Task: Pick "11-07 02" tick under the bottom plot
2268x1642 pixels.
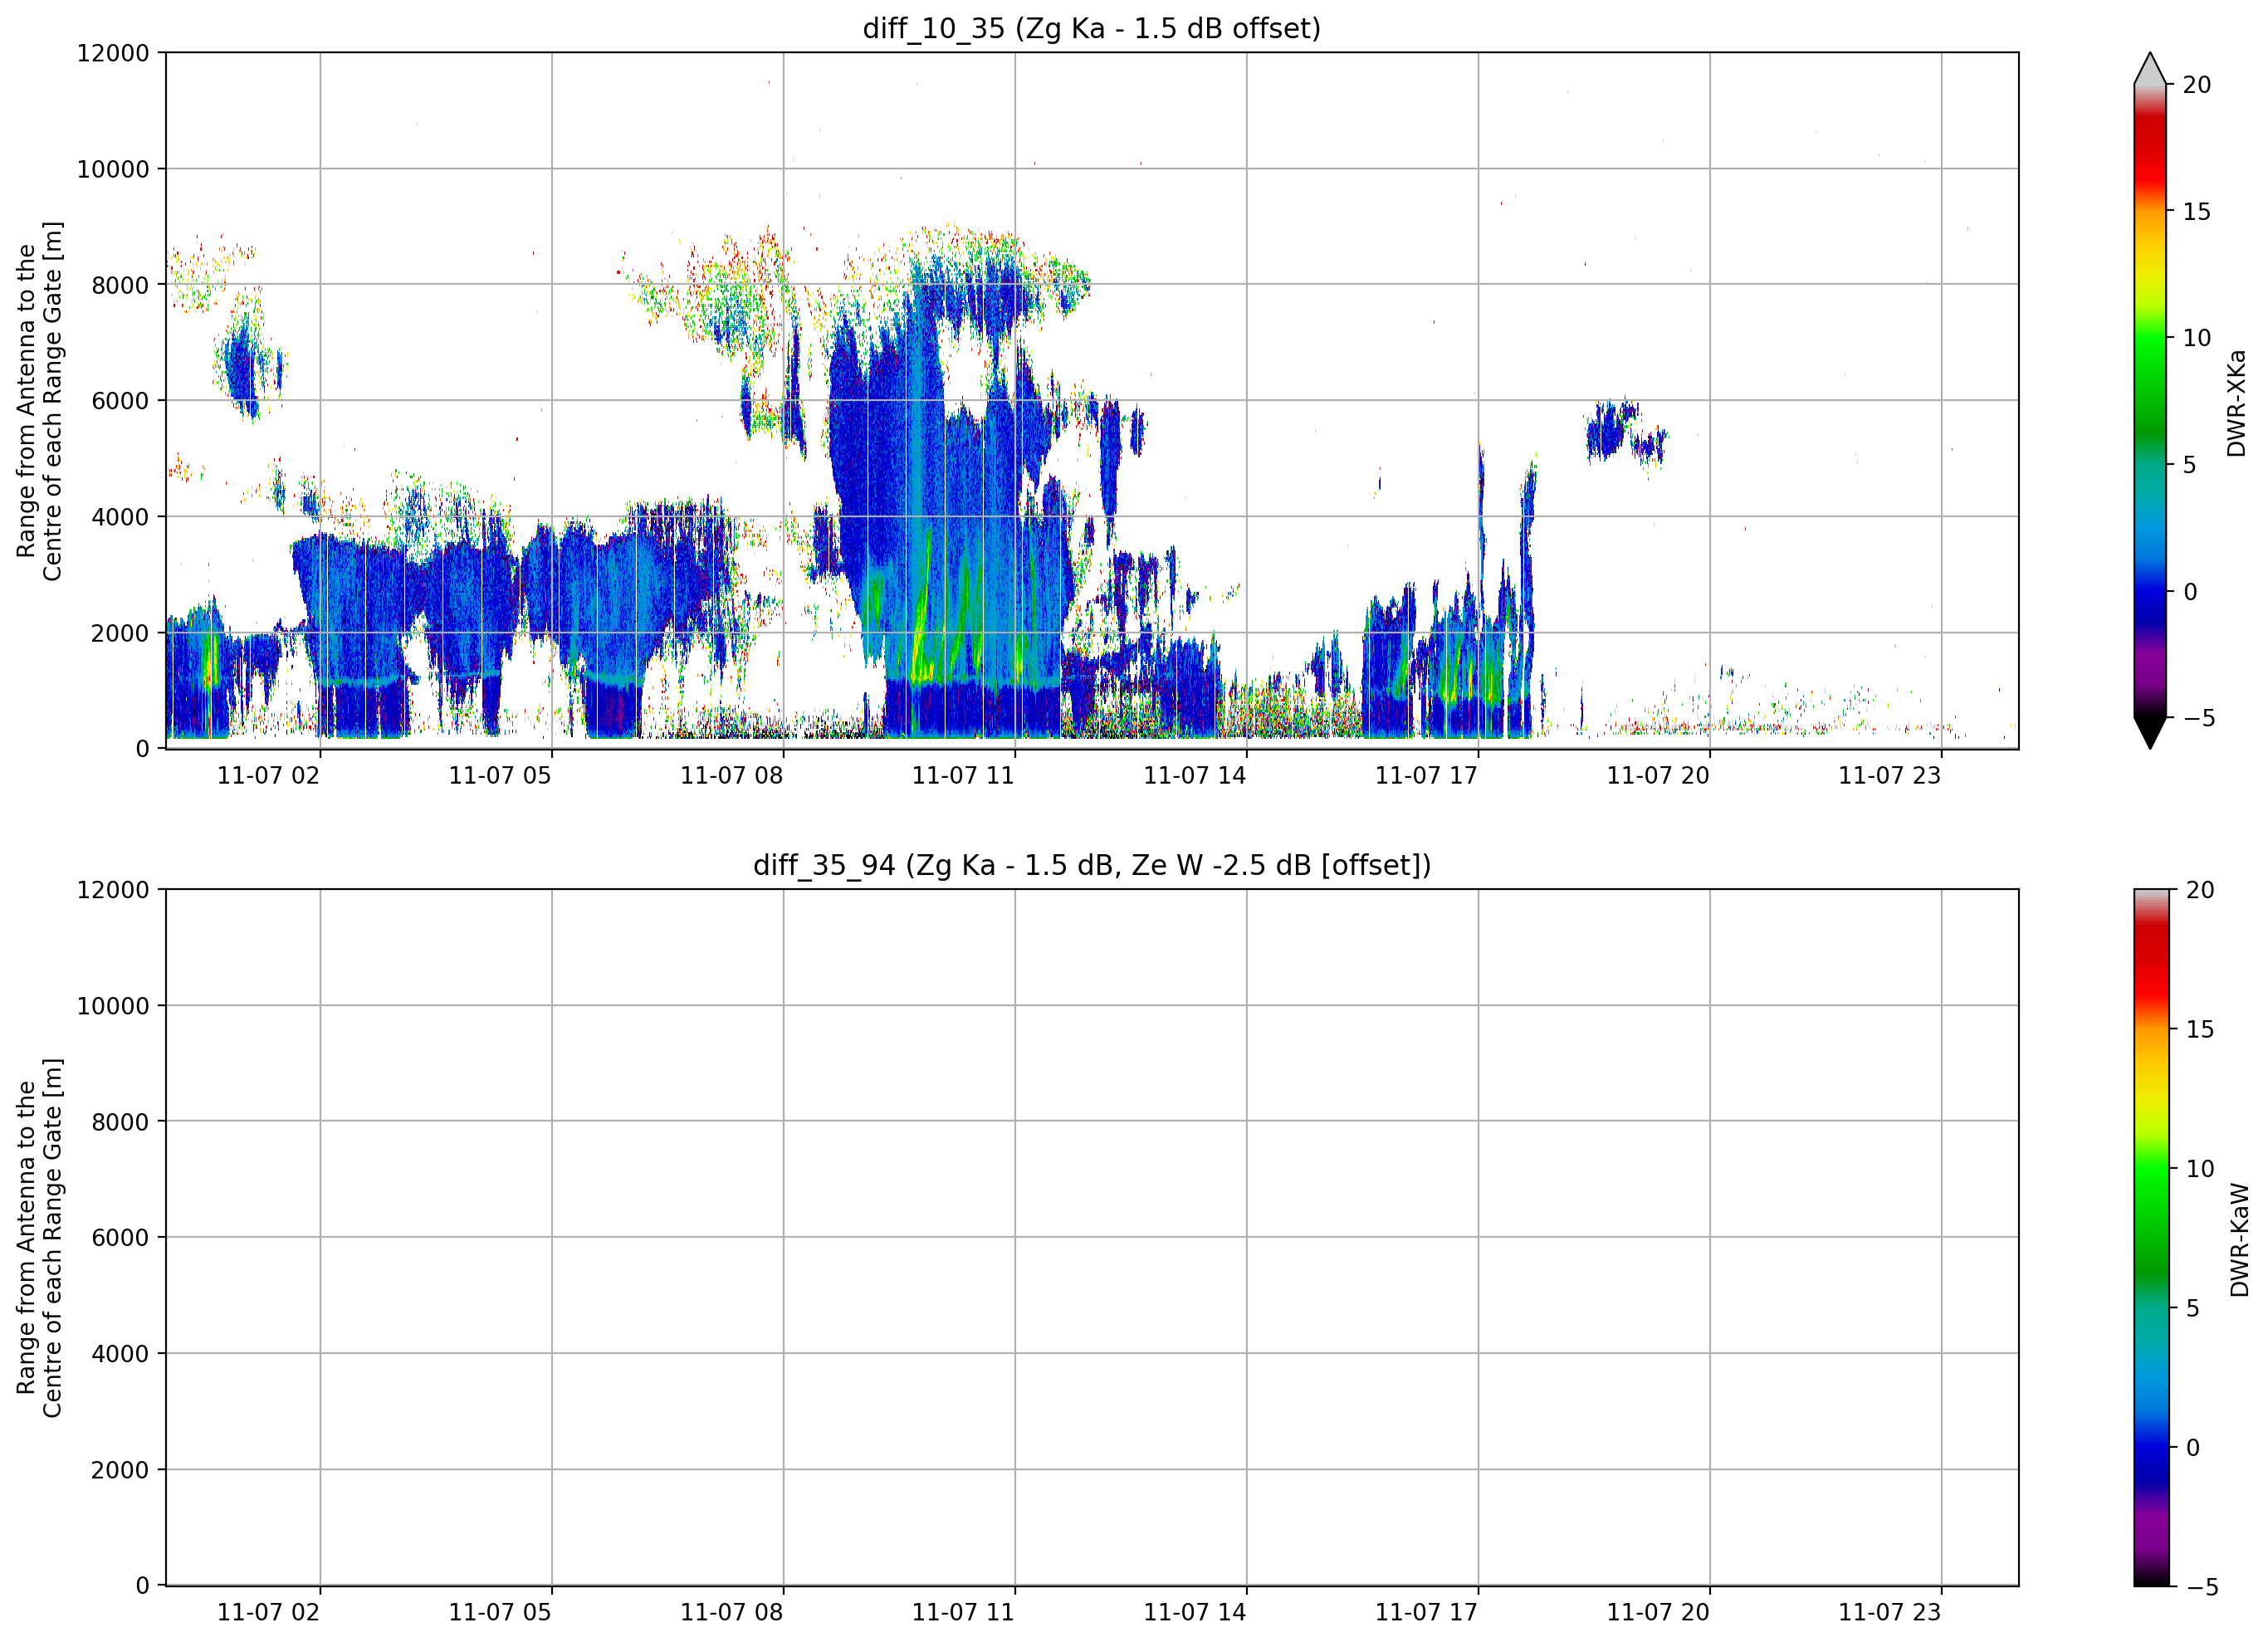Action: coord(268,1613)
